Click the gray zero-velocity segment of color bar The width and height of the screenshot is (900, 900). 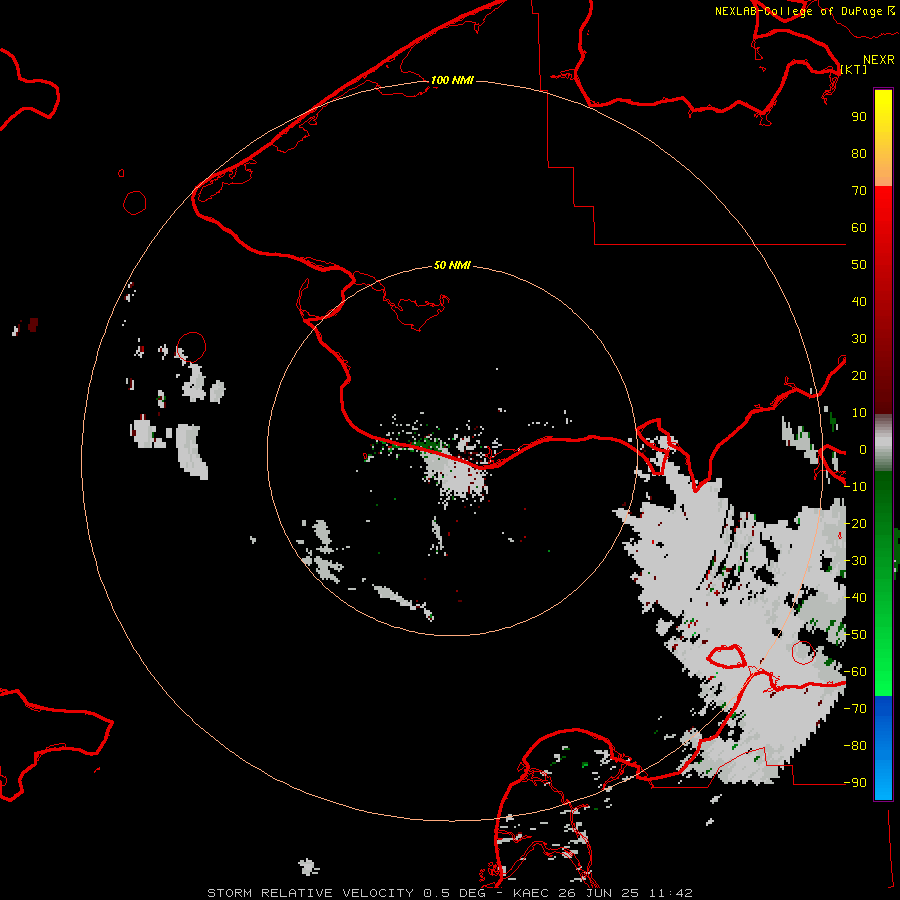[883, 443]
